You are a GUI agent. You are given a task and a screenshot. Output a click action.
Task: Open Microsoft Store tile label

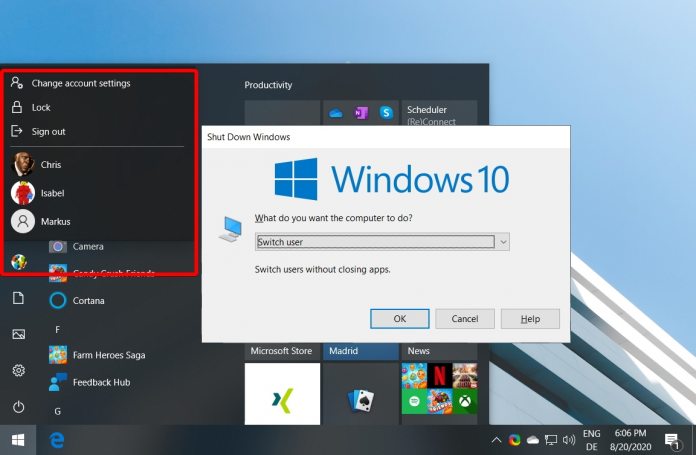[281, 351]
